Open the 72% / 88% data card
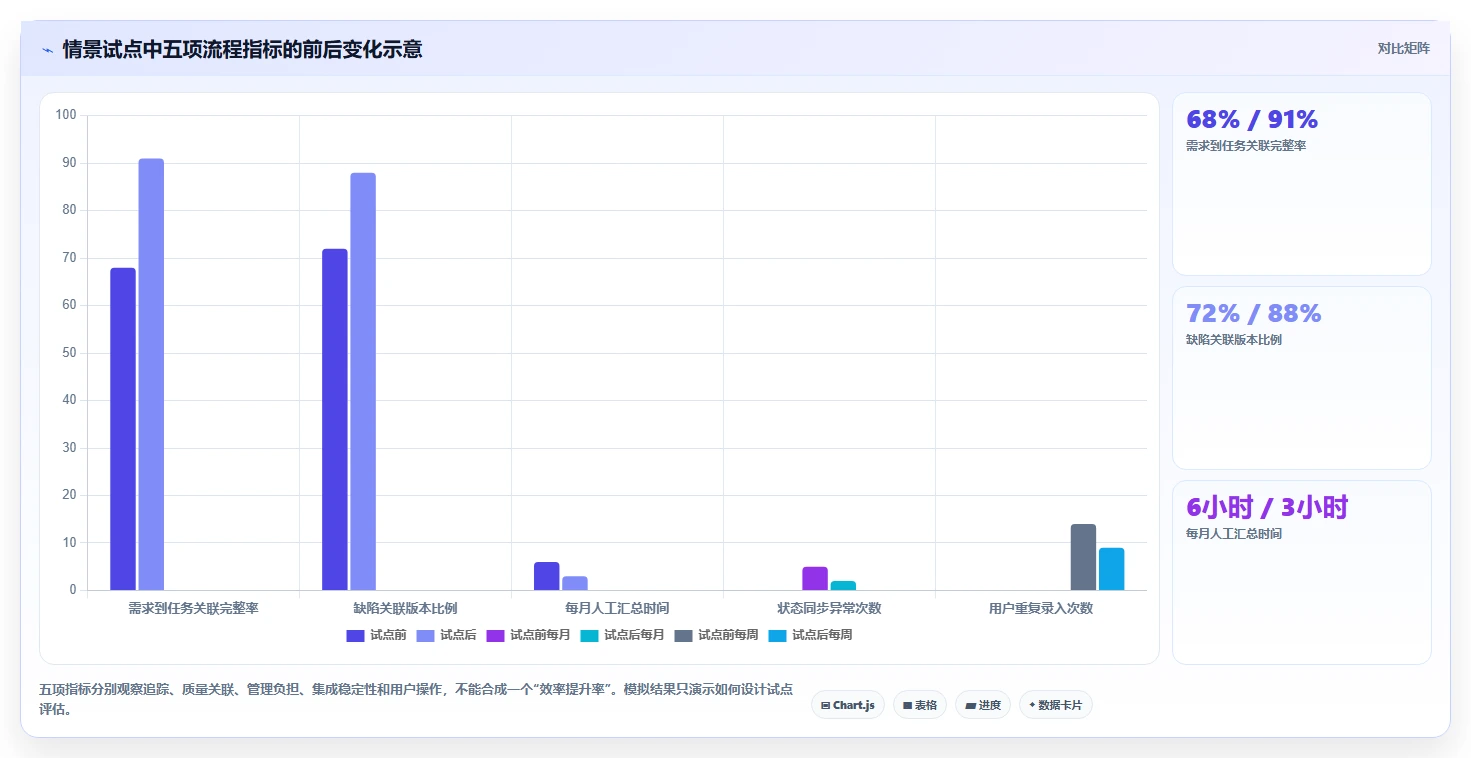1471x758 pixels. point(1301,378)
